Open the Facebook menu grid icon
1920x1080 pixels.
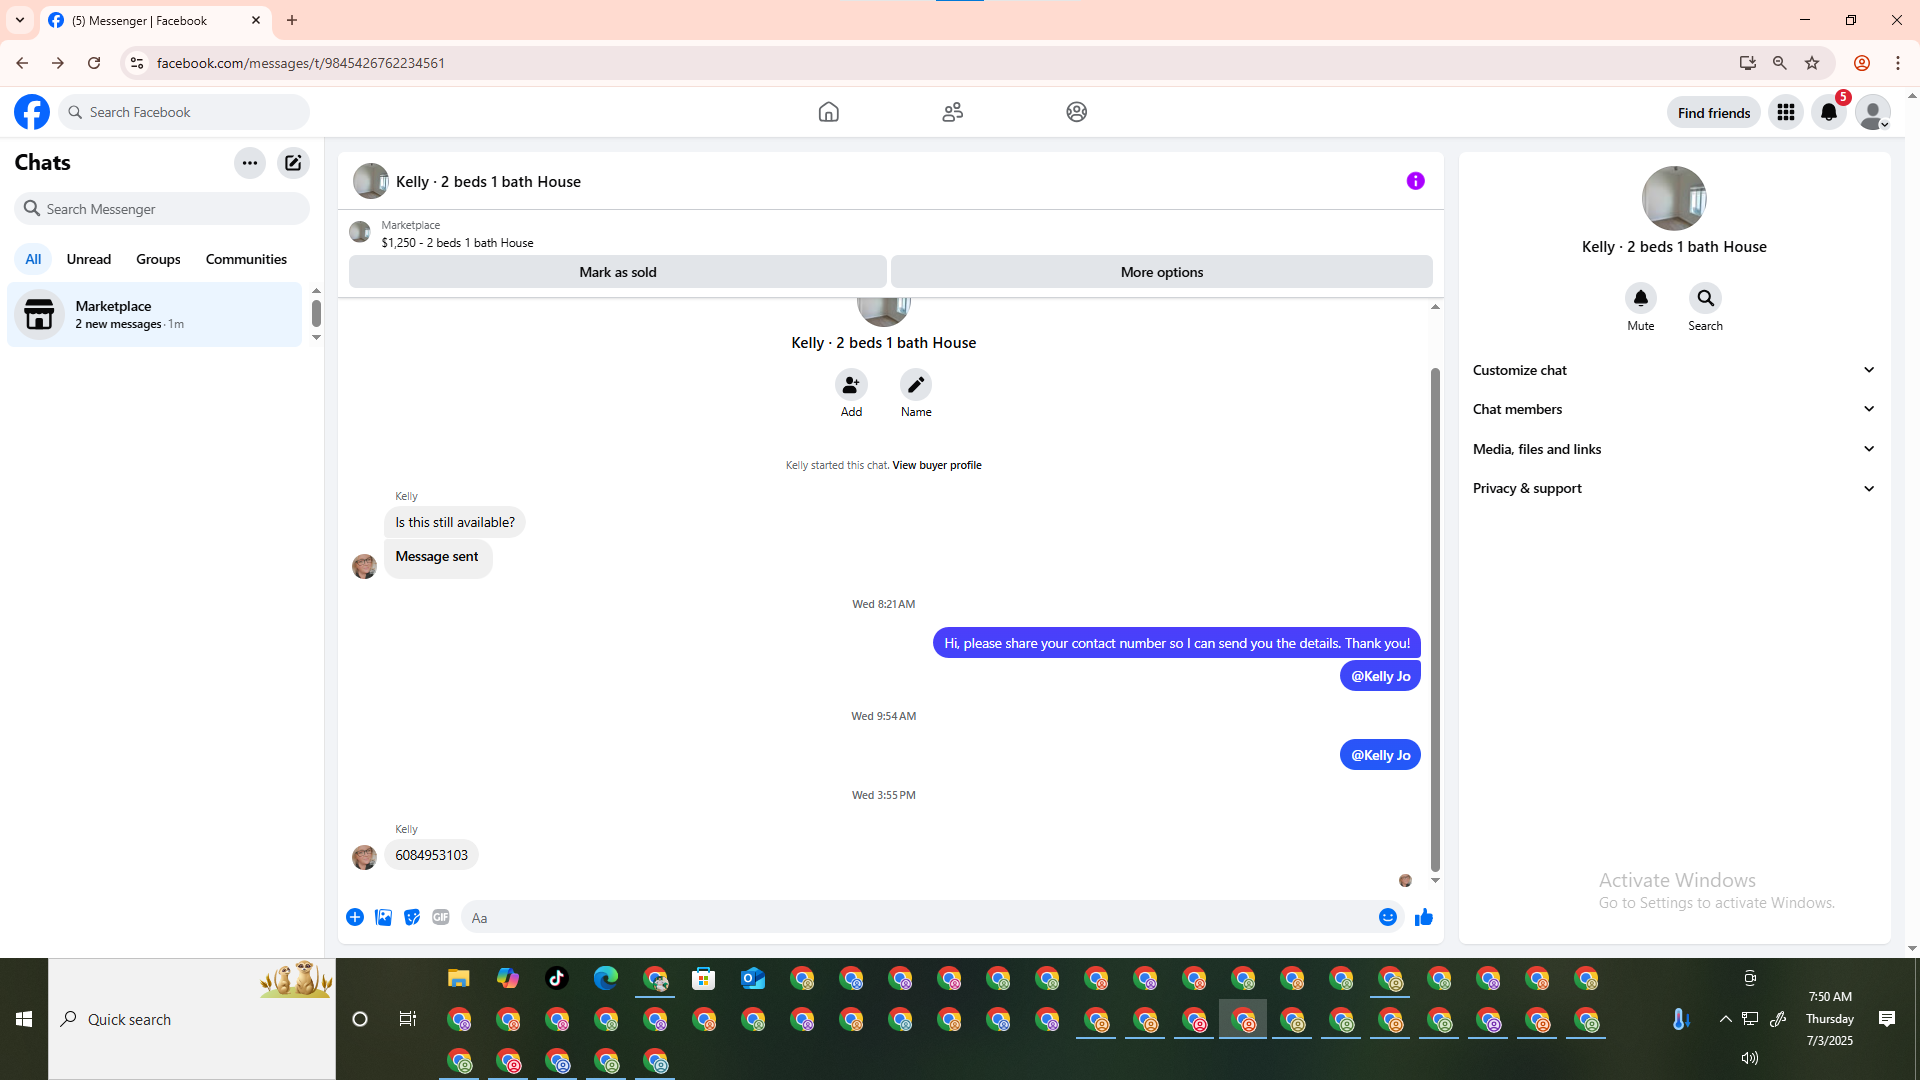[1786, 112]
